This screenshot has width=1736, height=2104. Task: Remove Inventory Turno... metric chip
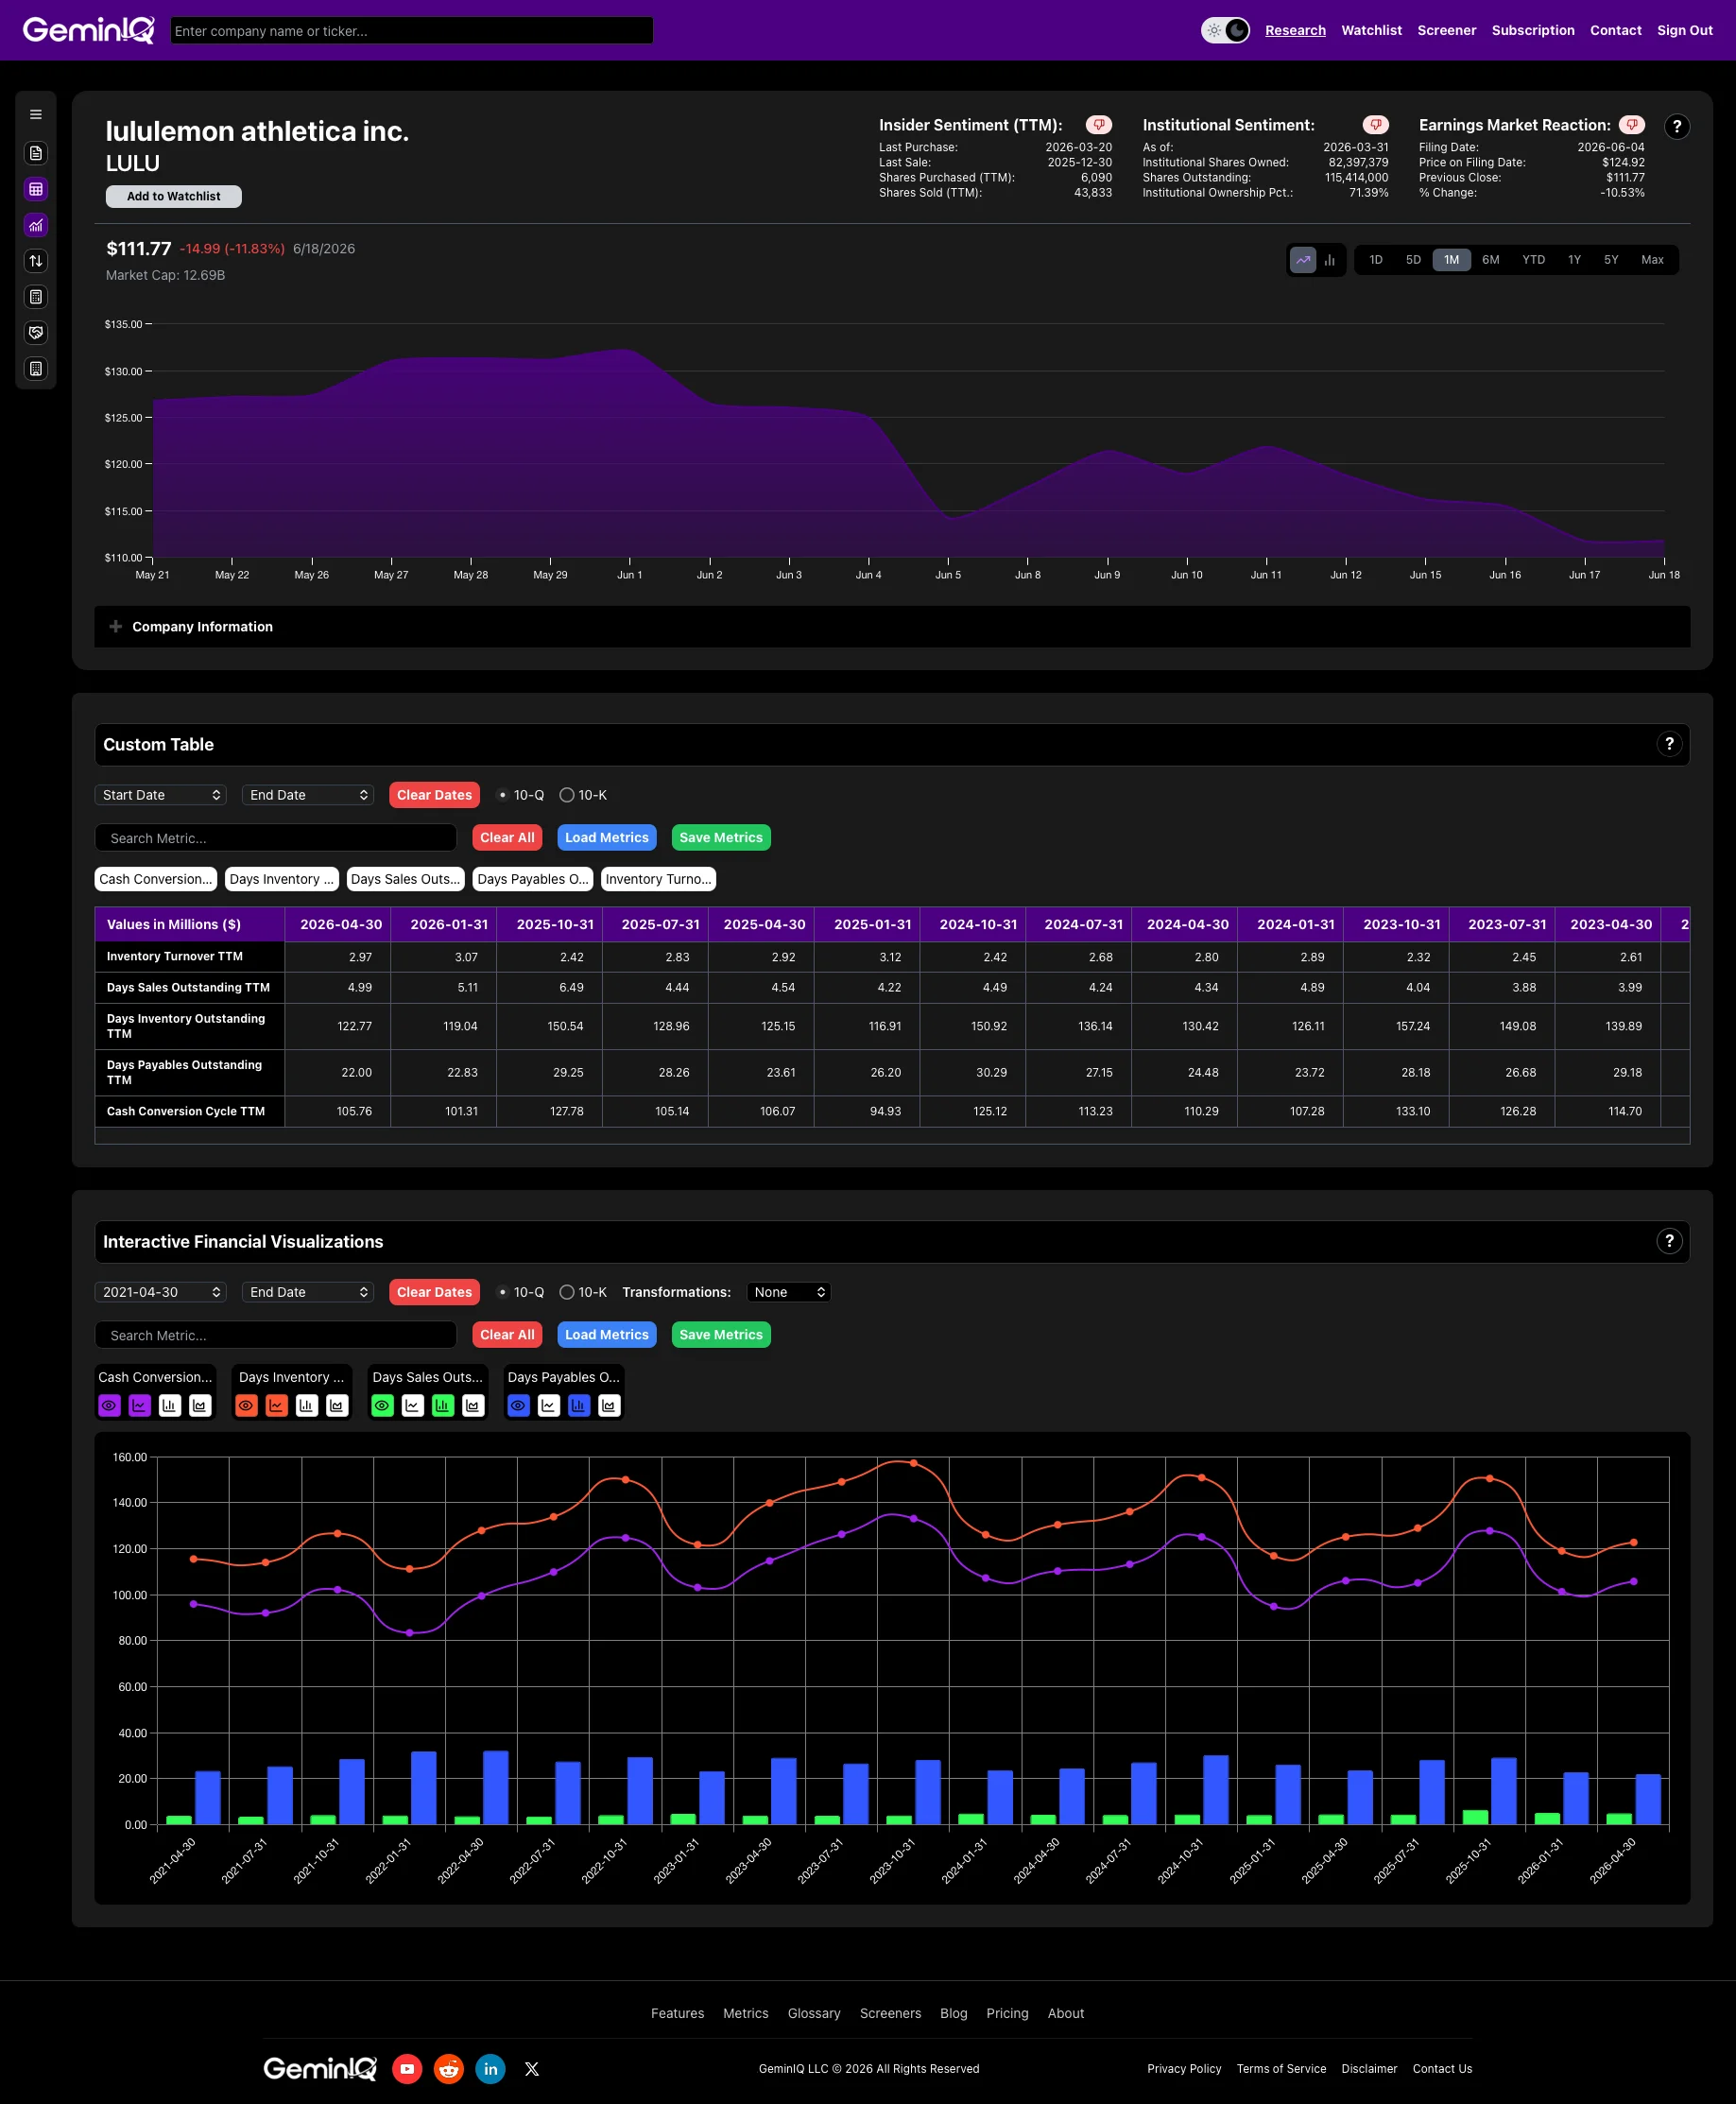tap(658, 879)
